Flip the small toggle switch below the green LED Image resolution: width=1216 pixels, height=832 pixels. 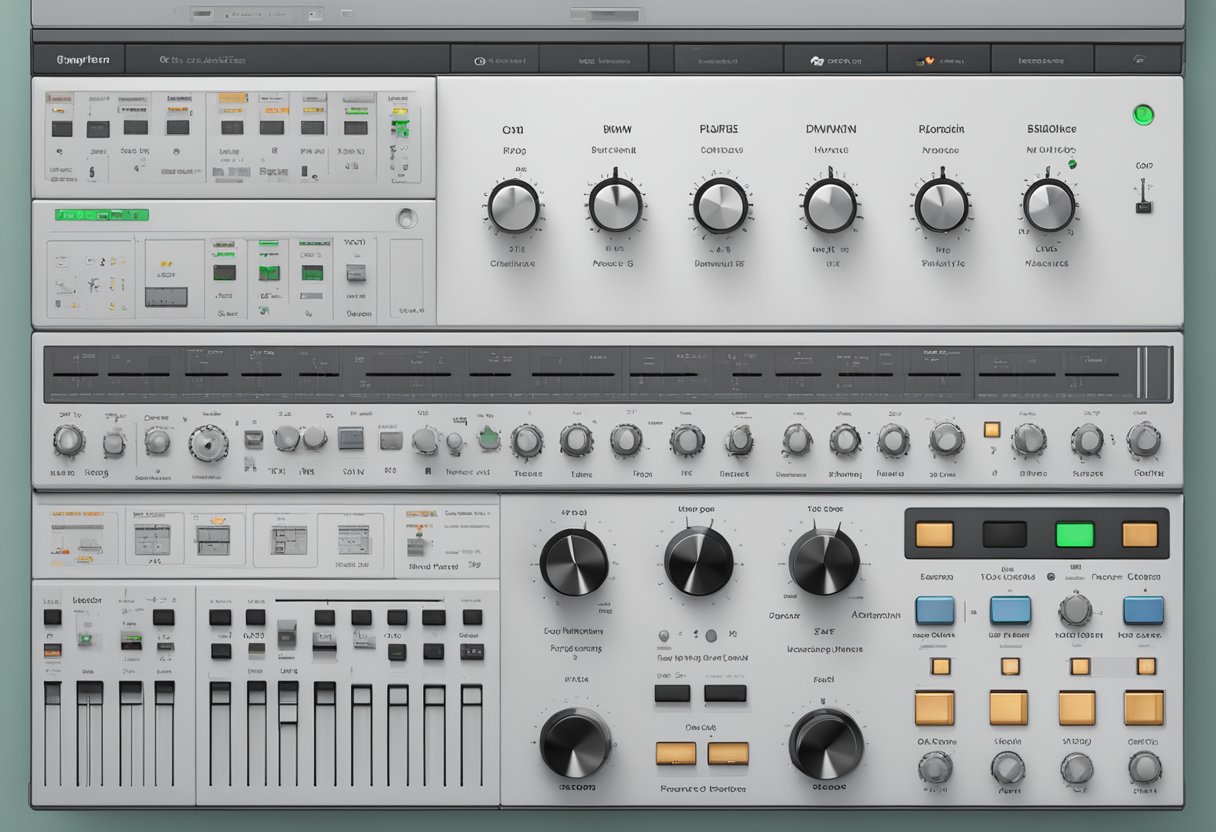pos(1143,196)
